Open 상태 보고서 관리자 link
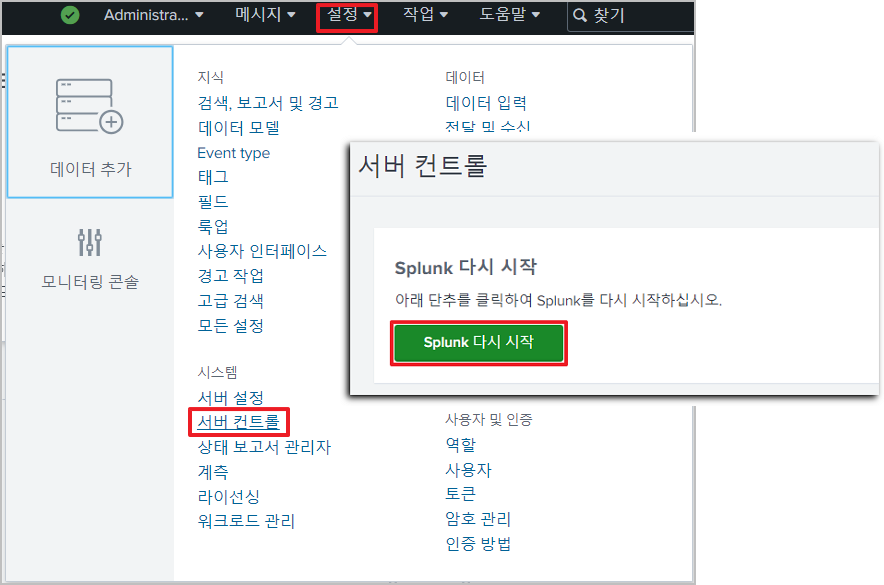This screenshot has width=884, height=585. point(264,447)
